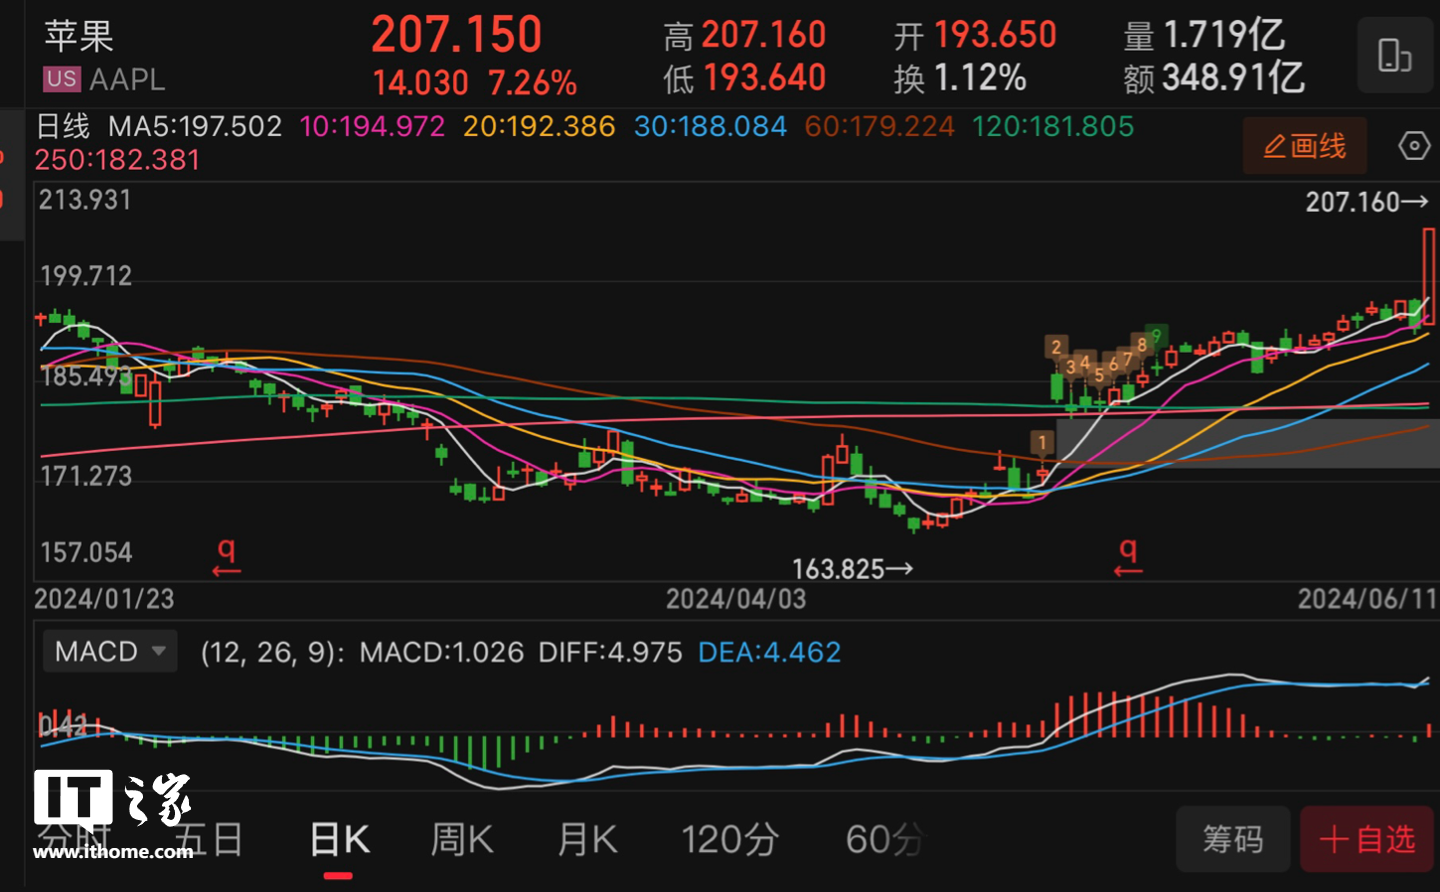This screenshot has height=892, width=1440.
Task: Click the 画线 draw line button
Action: 1305,146
